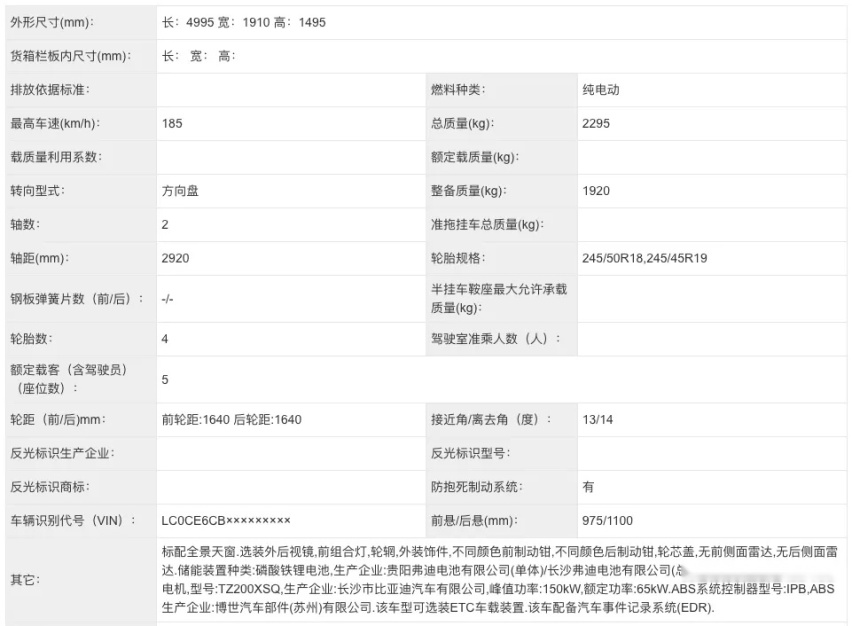Click the 反光标识型号 label
The width and height of the screenshot is (852, 626).
tap(470, 454)
